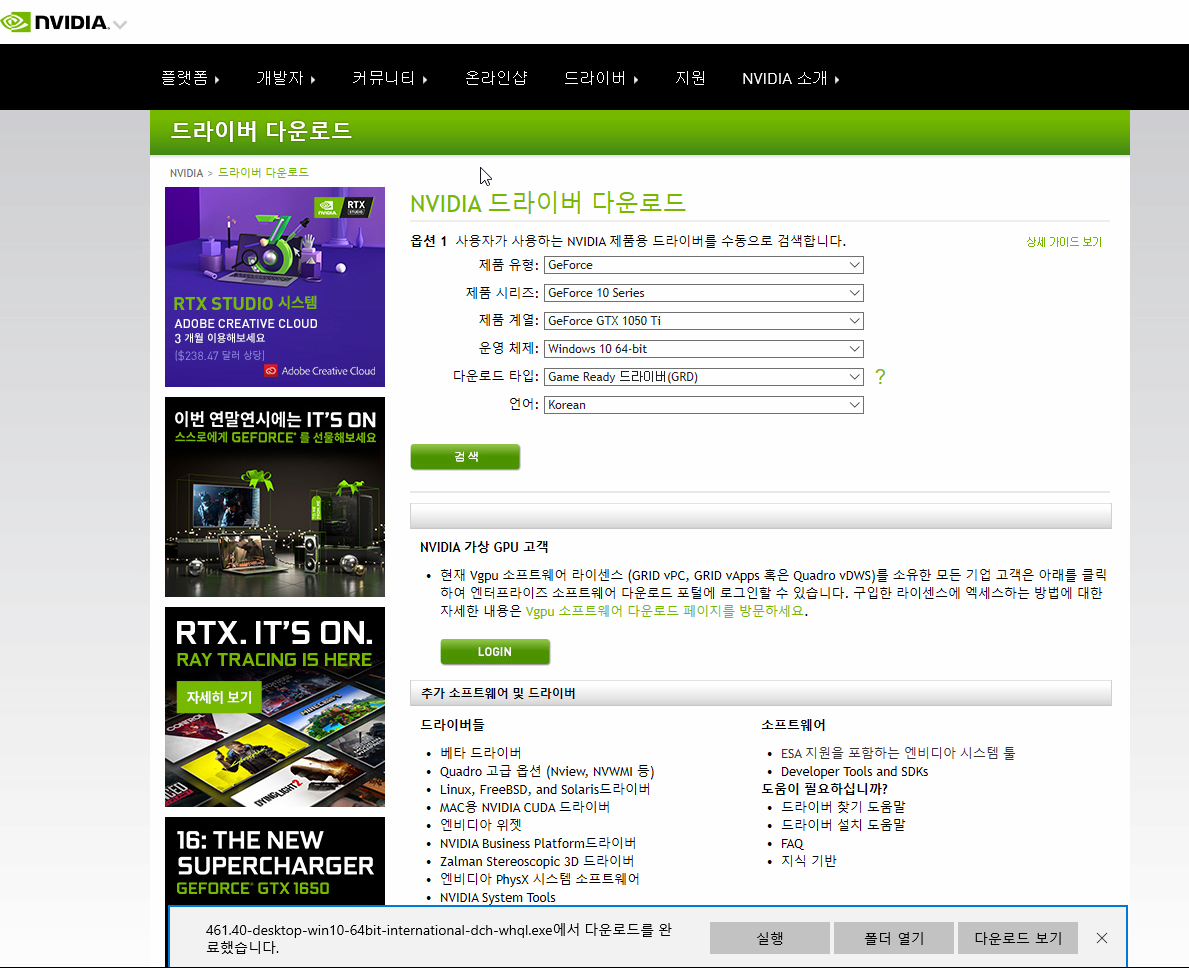
Task: Open the IT'S ON holiday GeForce banner
Action: coord(275,497)
